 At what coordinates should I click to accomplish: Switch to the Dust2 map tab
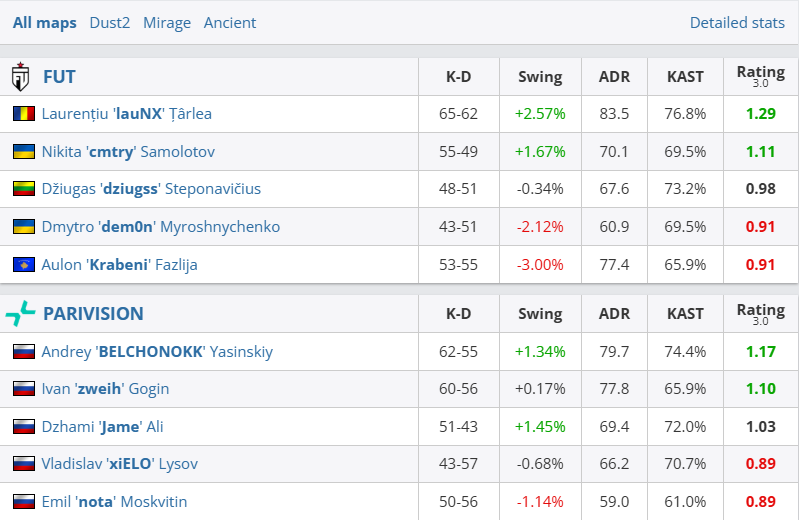pos(109,22)
